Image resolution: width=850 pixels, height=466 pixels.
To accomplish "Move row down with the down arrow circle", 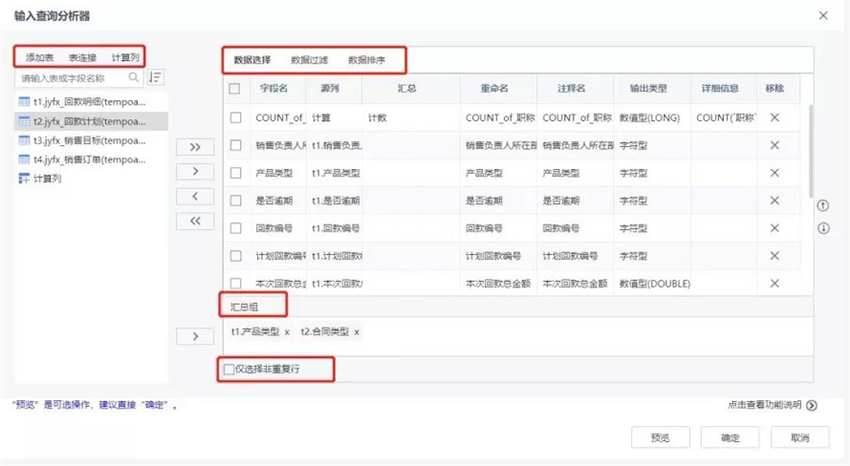I will [823, 228].
